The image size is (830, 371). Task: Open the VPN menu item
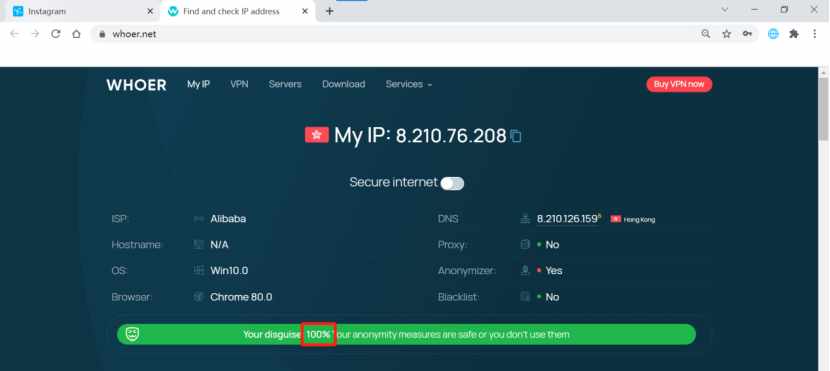point(239,84)
